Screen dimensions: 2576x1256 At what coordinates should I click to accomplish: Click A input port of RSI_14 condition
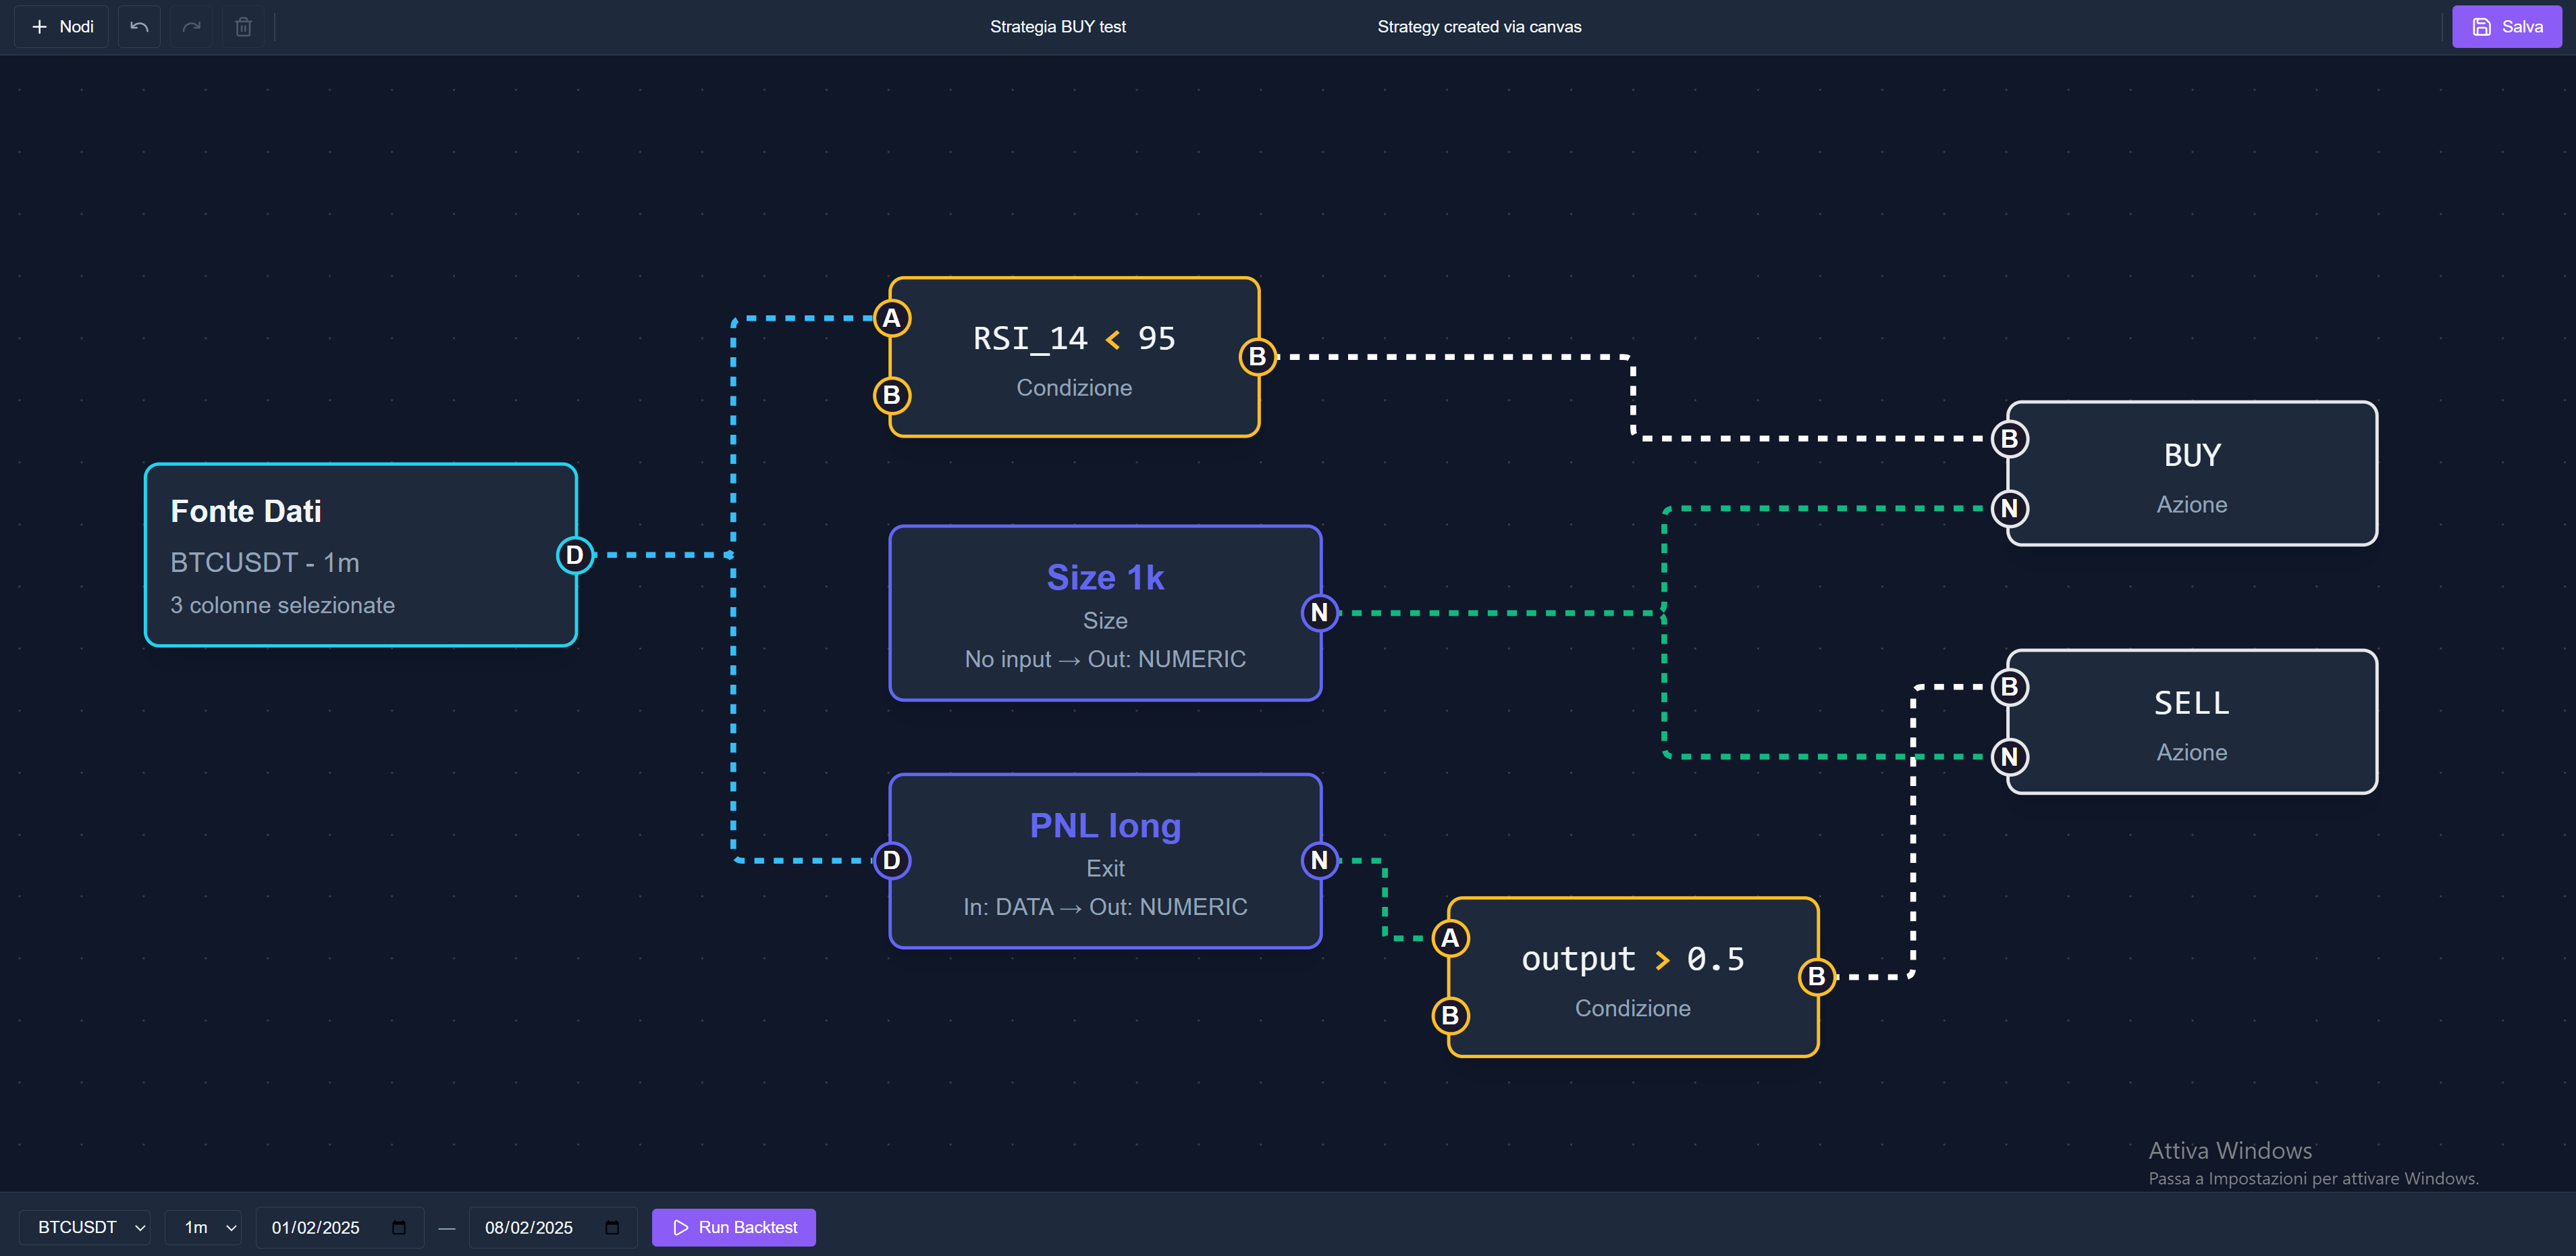click(891, 319)
